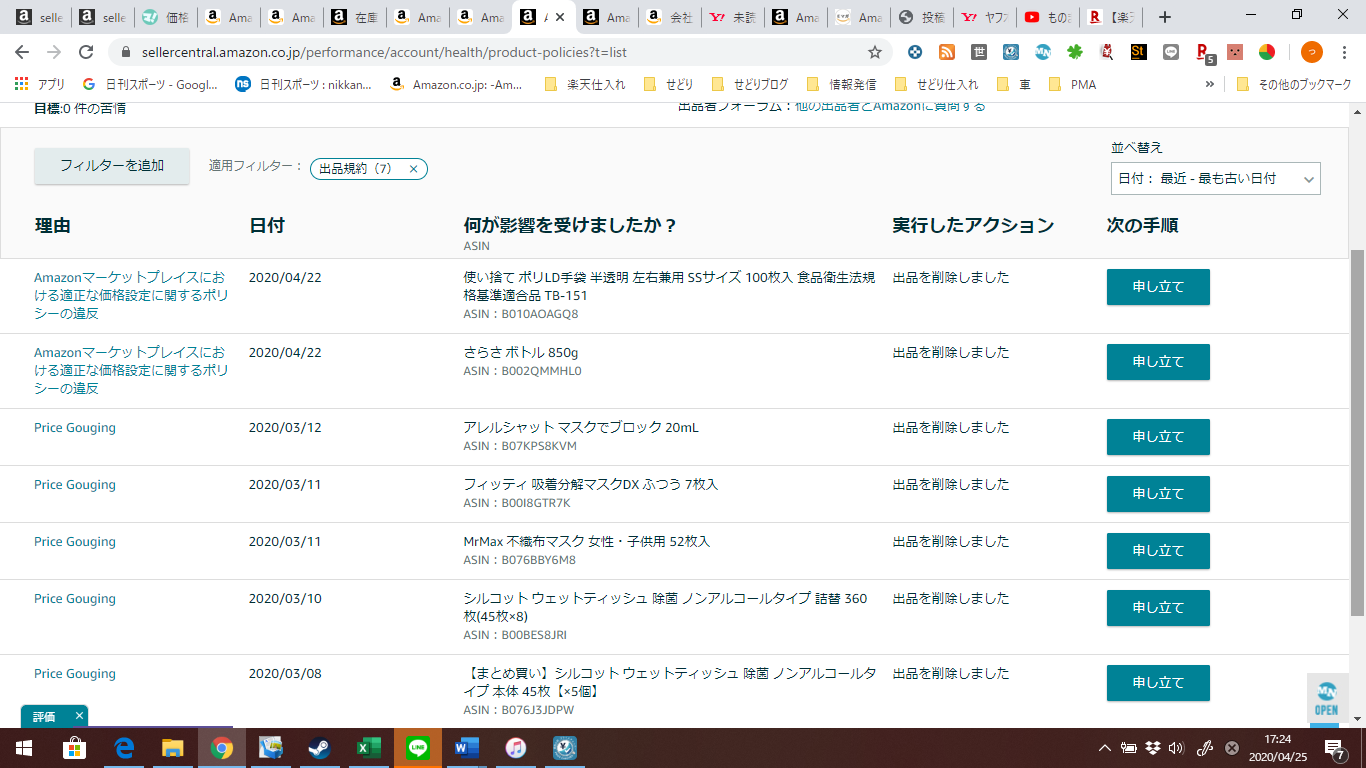The height and width of the screenshot is (768, 1366).
Task: Open the せどり bookmark folder
Action: [668, 85]
